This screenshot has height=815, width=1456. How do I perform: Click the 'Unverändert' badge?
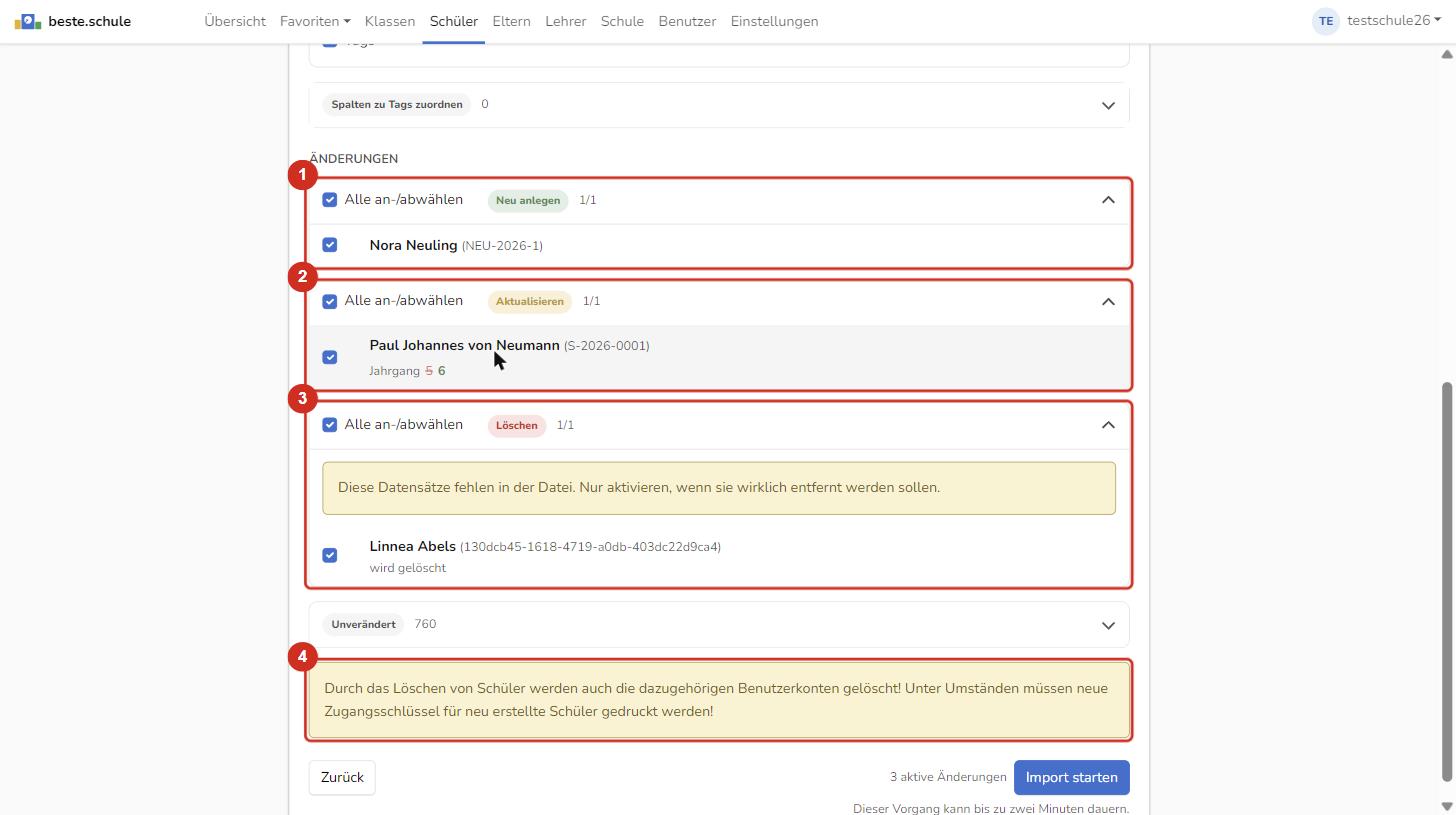pyautogui.click(x=363, y=624)
